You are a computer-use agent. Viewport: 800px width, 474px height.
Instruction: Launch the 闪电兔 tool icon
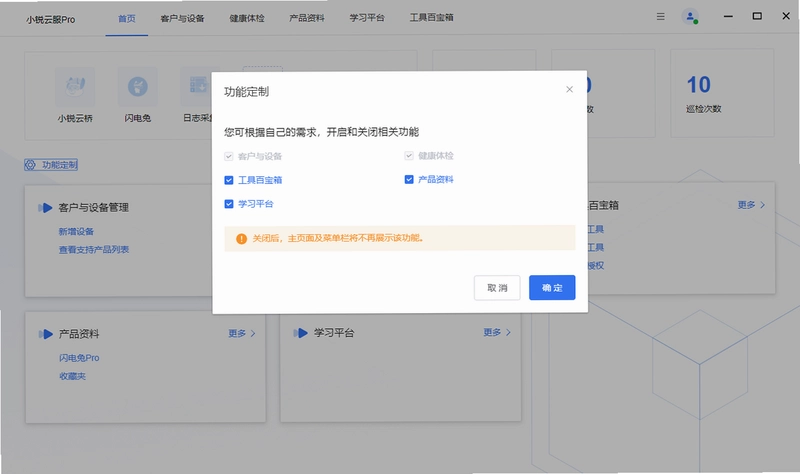click(x=138, y=86)
